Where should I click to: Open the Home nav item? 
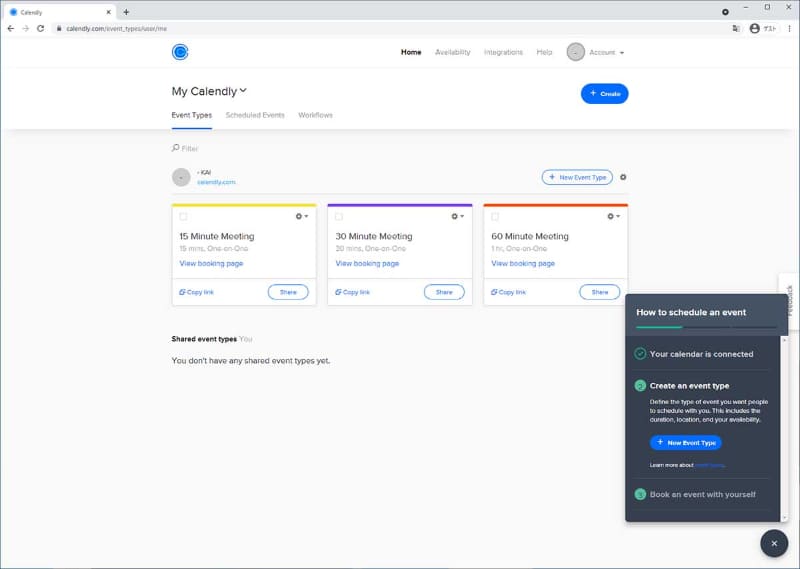[411, 52]
